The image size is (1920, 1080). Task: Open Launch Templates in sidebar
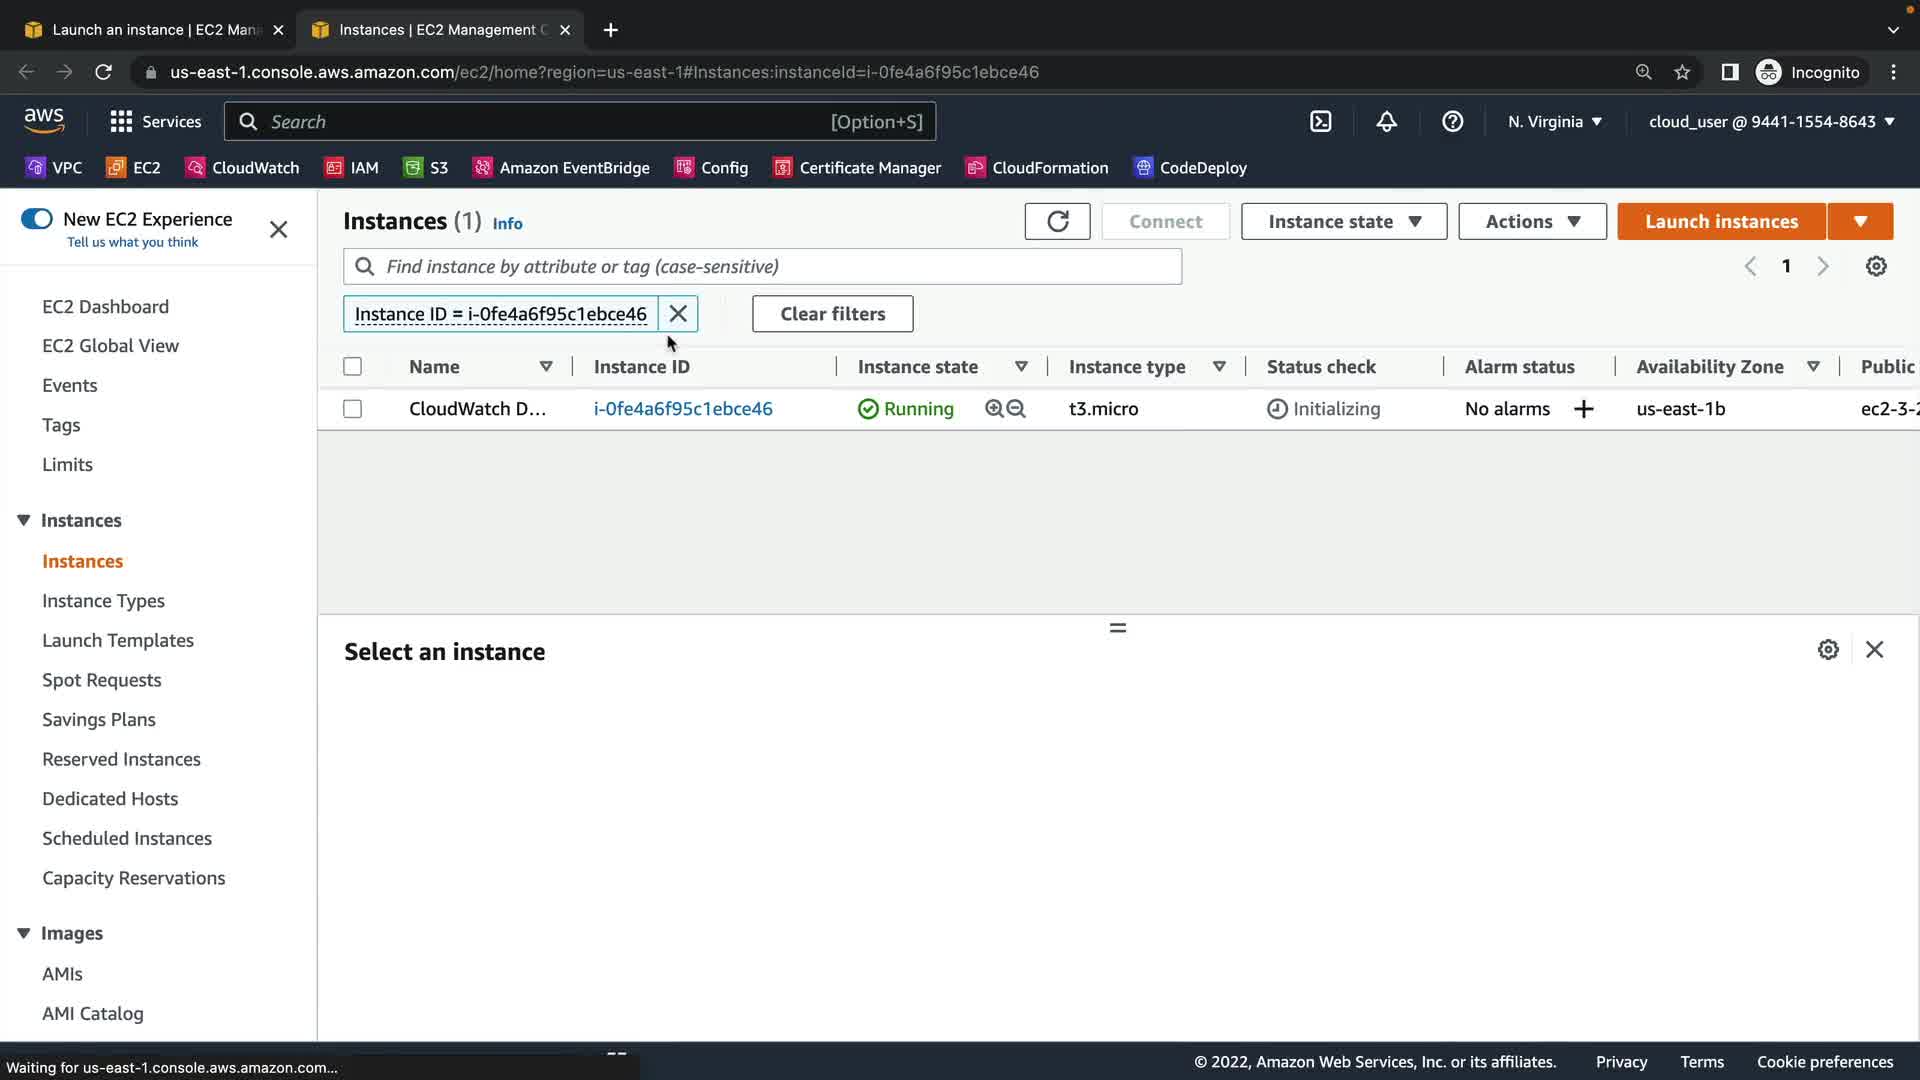click(118, 640)
